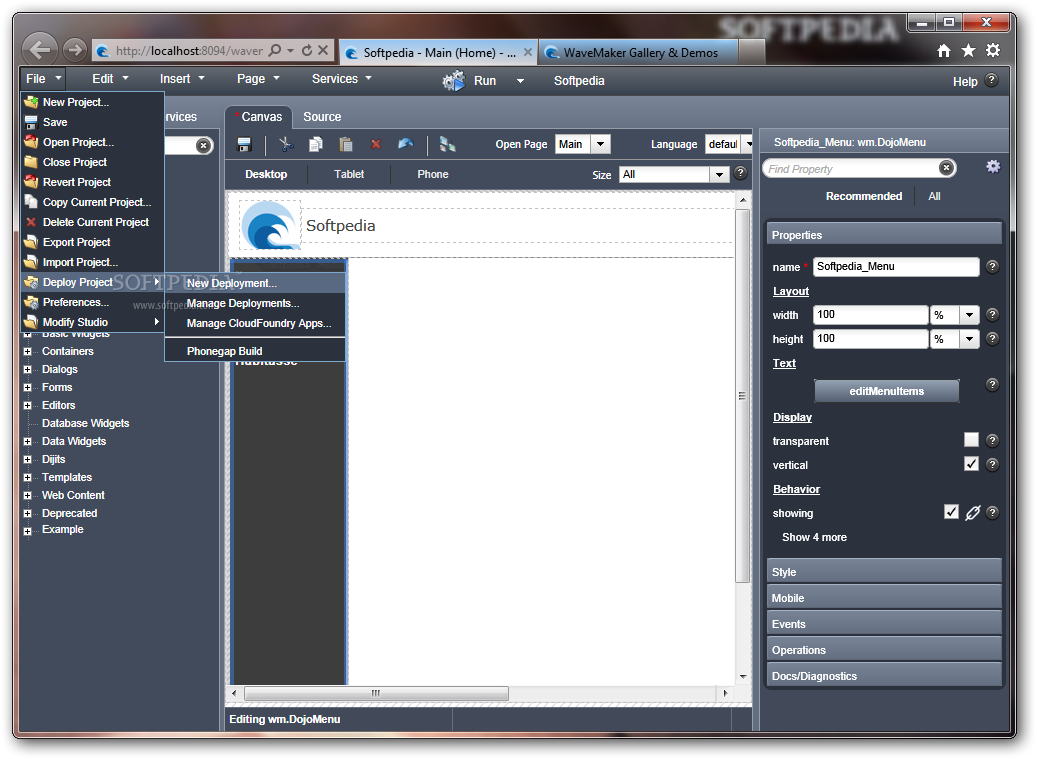Viewport: 1037px width, 759px height.
Task: Click the Paste clipboard icon in canvas toolbar
Action: (x=346, y=144)
